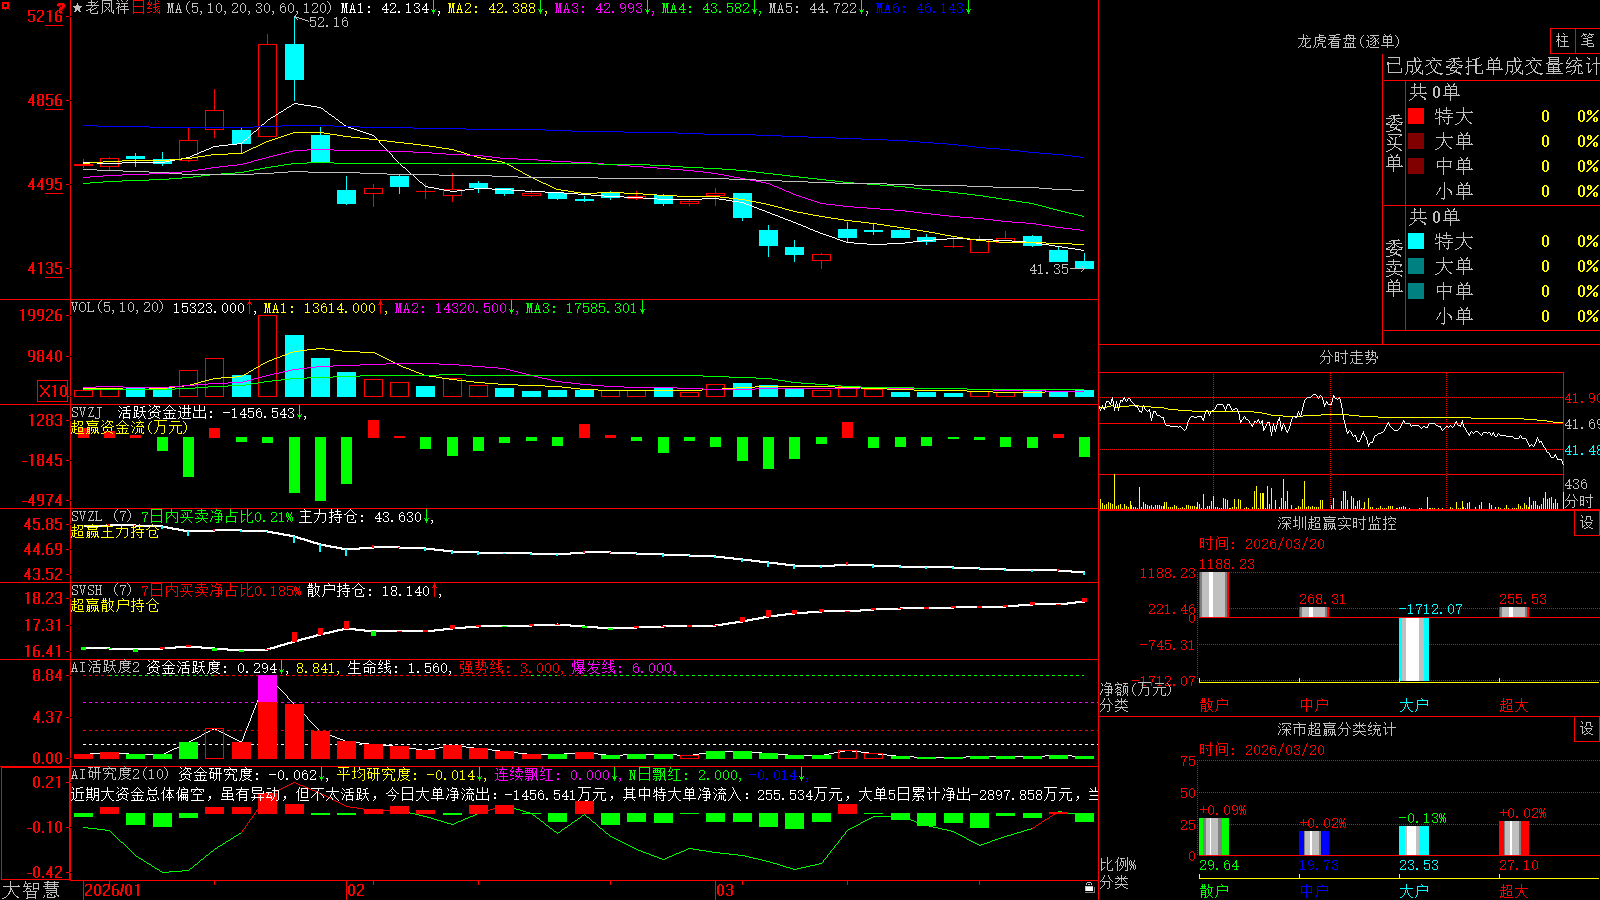Switch to the 笔 view
The width and height of the screenshot is (1600, 900).
1587,40
